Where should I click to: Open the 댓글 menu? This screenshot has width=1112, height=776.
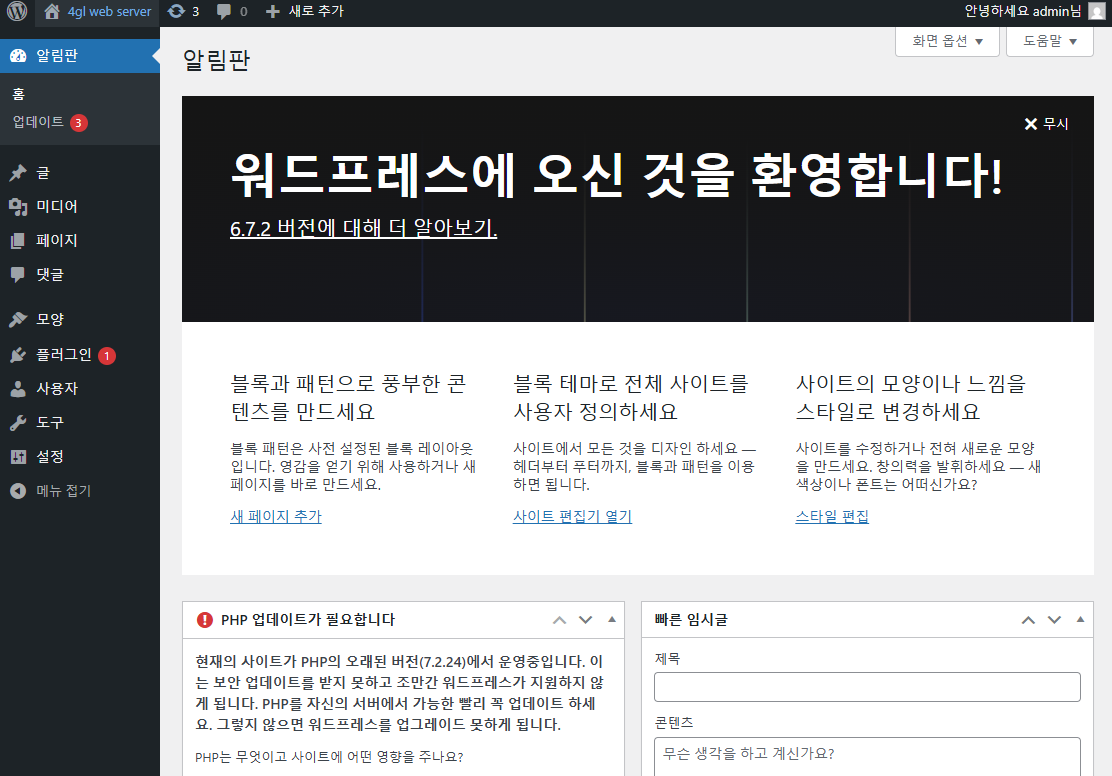79,275
